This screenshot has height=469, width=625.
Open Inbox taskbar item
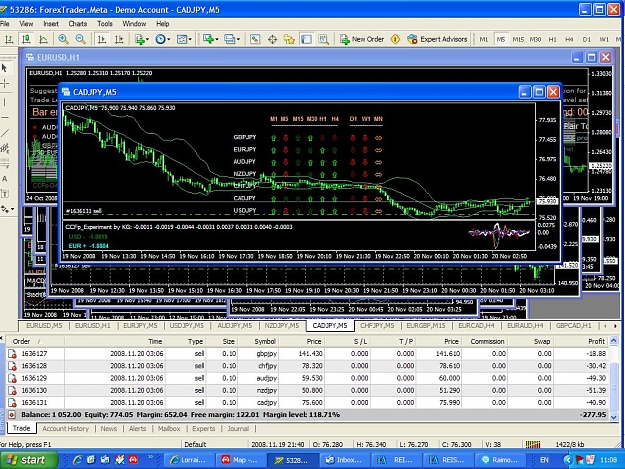point(344,460)
